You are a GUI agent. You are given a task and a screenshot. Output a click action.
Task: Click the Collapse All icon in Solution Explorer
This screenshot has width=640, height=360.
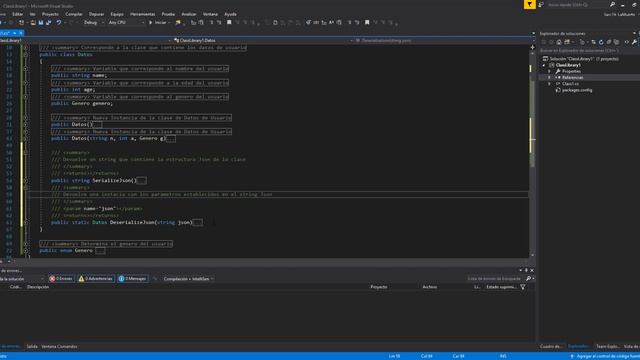point(609,42)
